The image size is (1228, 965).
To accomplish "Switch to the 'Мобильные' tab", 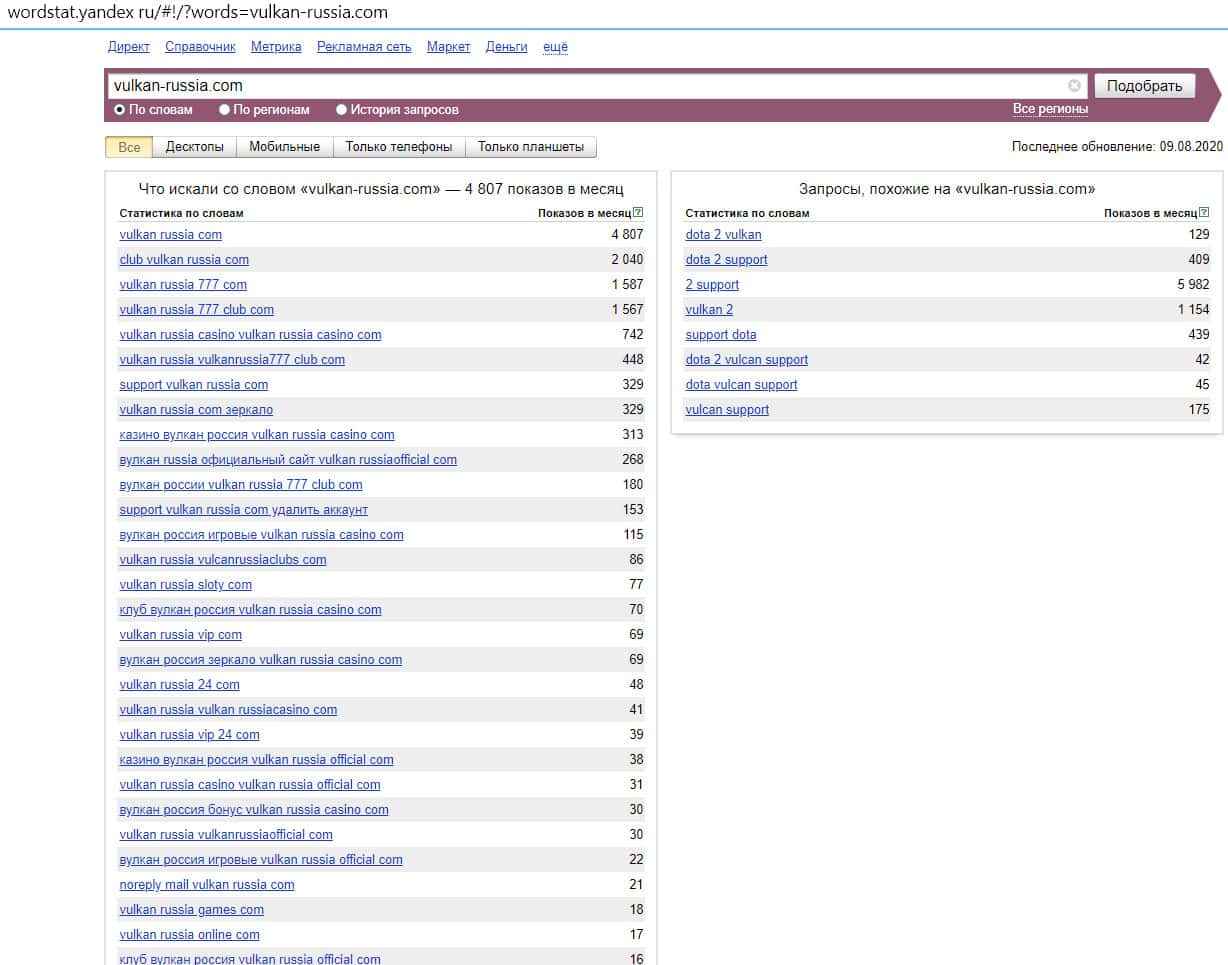I will click(x=284, y=147).
